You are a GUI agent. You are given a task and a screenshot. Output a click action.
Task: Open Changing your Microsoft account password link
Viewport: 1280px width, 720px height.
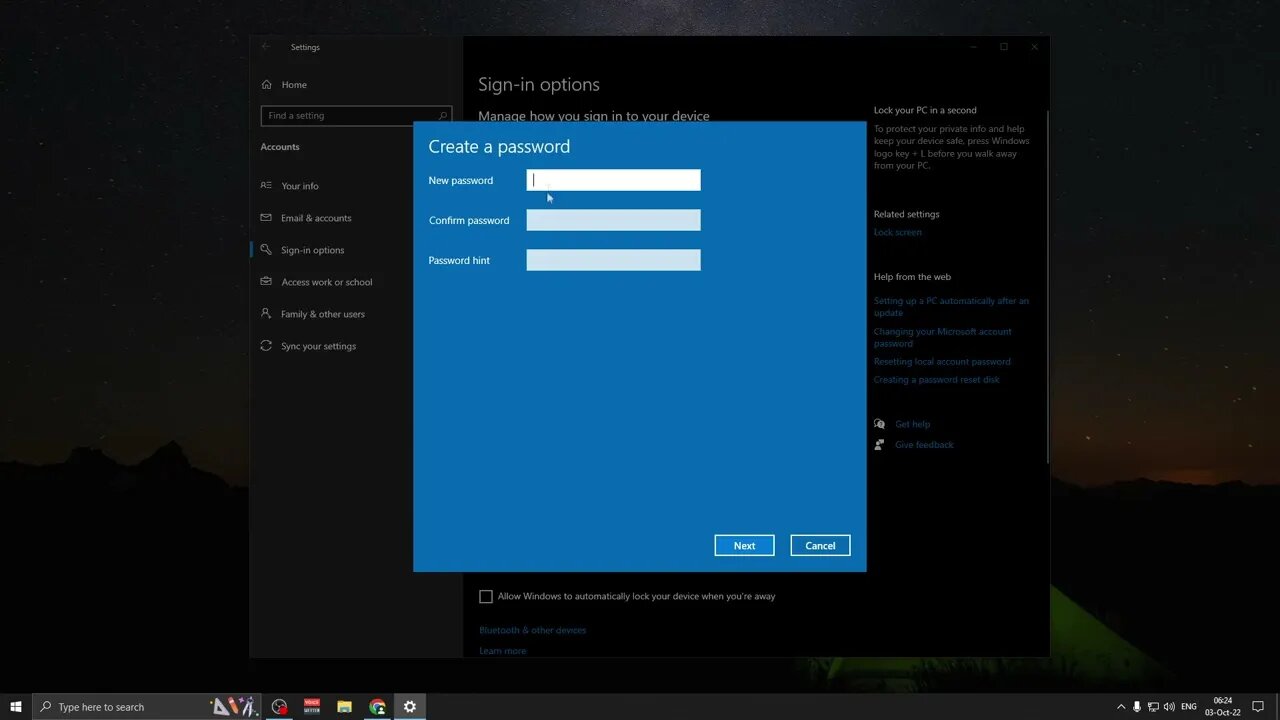(x=943, y=337)
